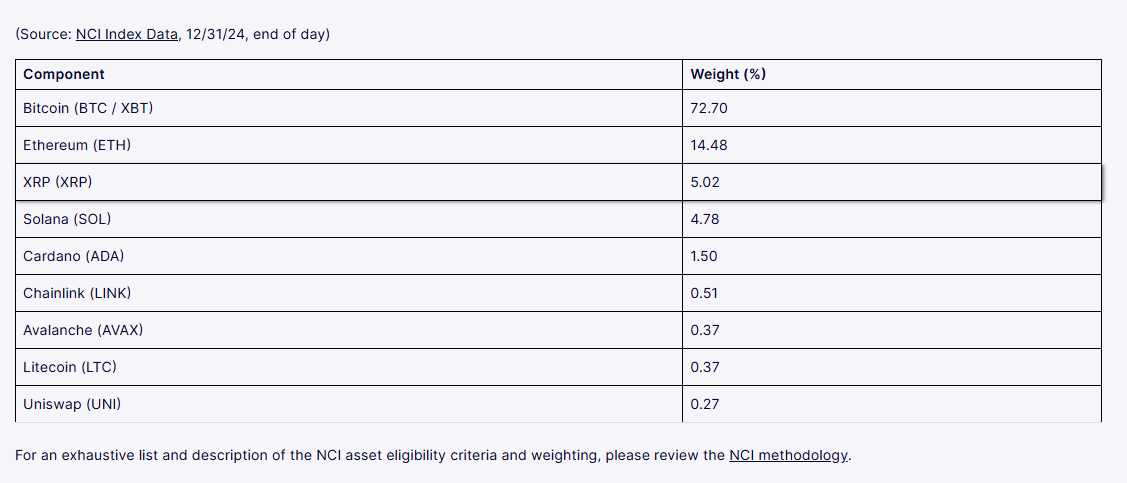Select the 14.48 weight value
The width and height of the screenshot is (1127, 483).
click(x=709, y=145)
